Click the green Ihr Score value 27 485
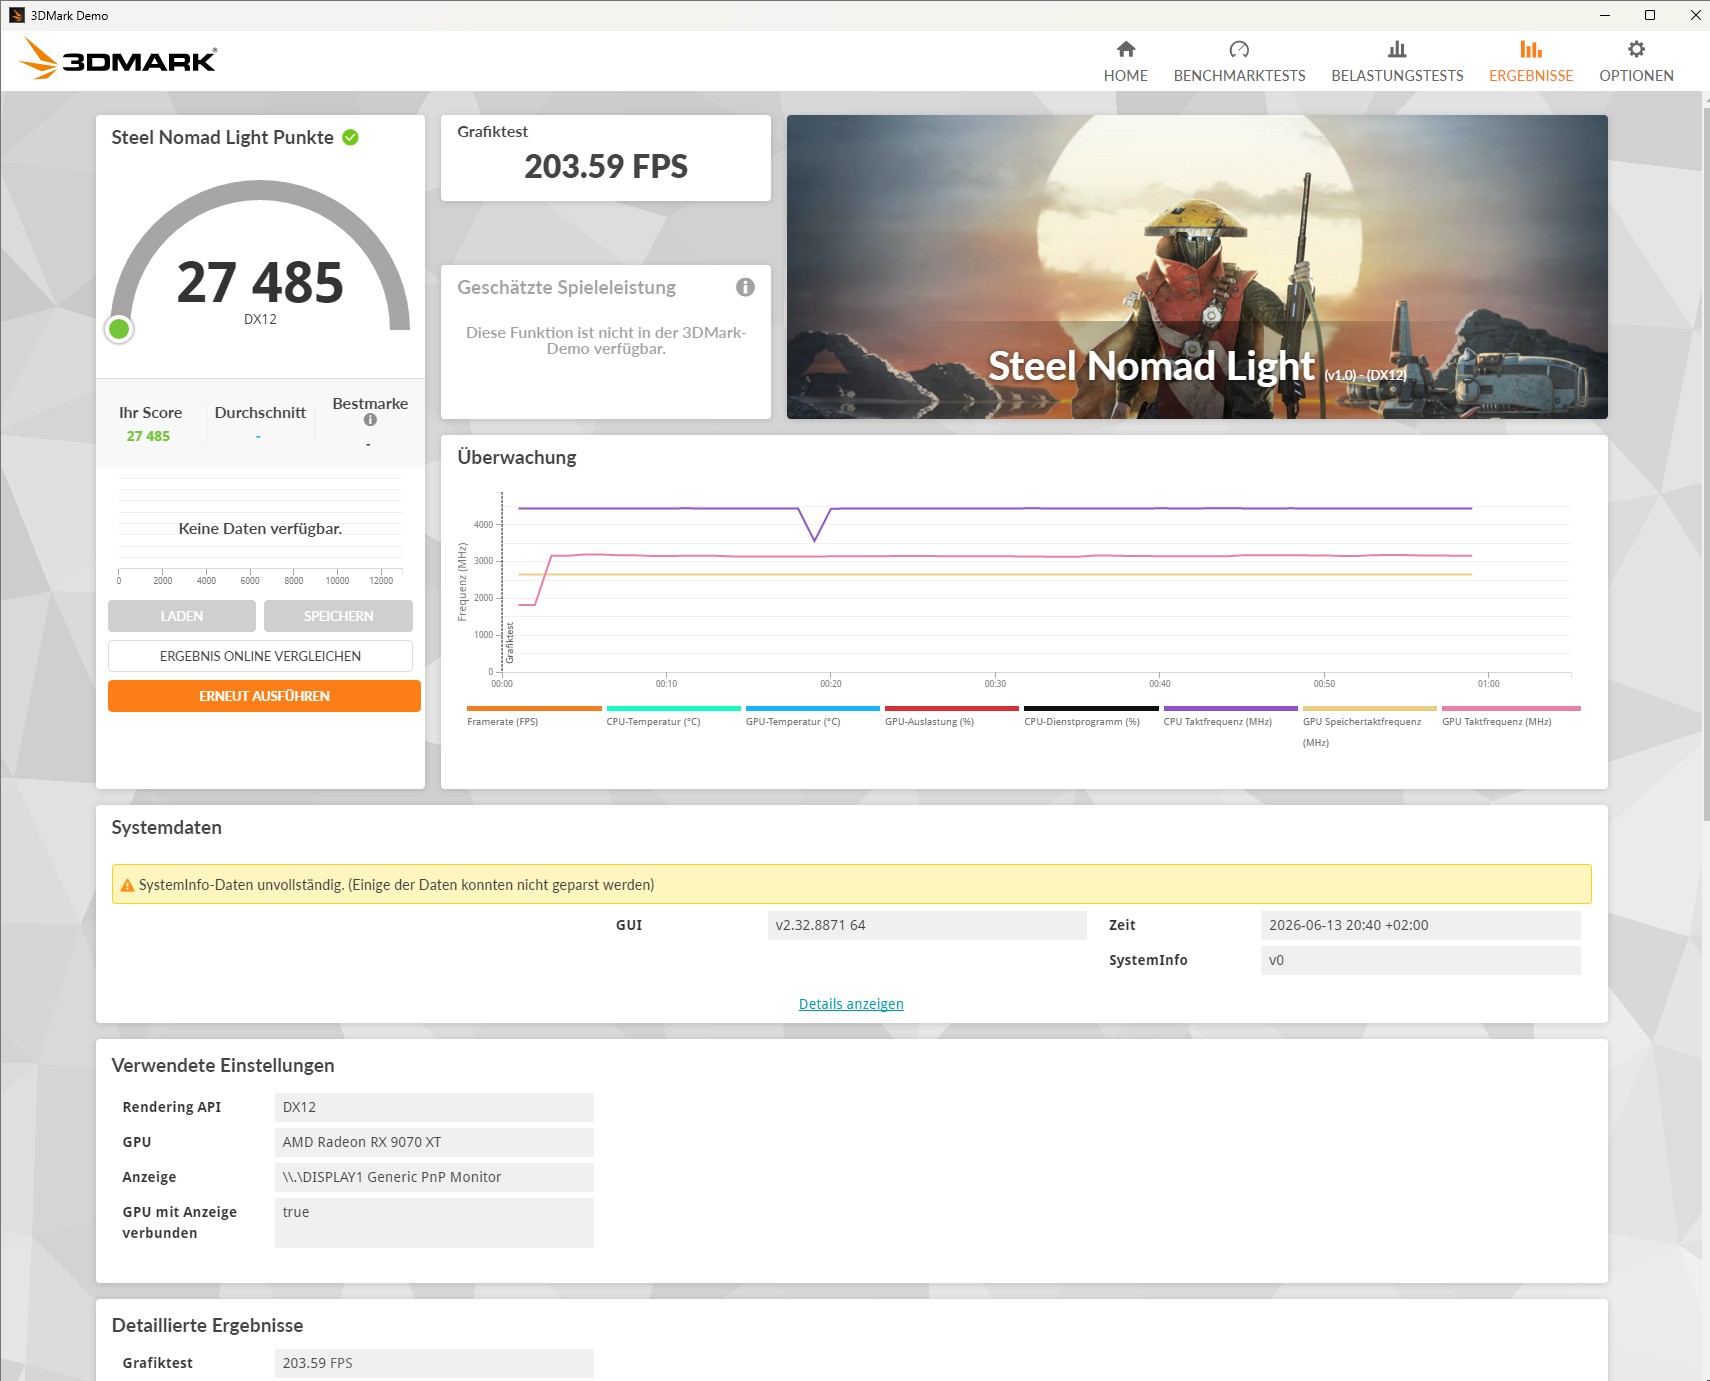Screen dimensions: 1710x1381 click(148, 436)
